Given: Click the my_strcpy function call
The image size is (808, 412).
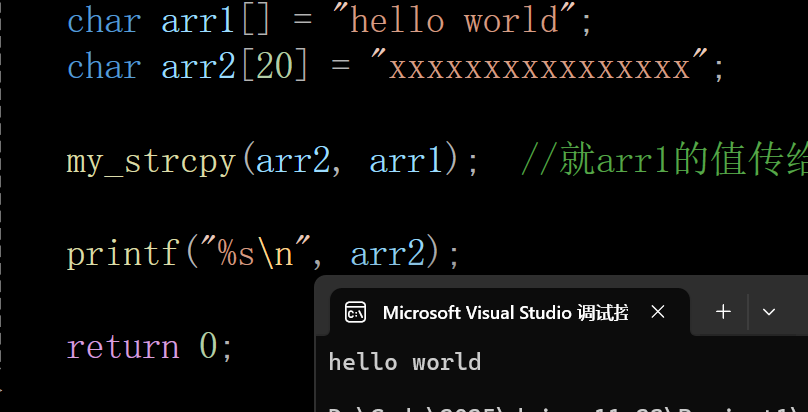Looking at the screenshot, I should click(273, 162).
